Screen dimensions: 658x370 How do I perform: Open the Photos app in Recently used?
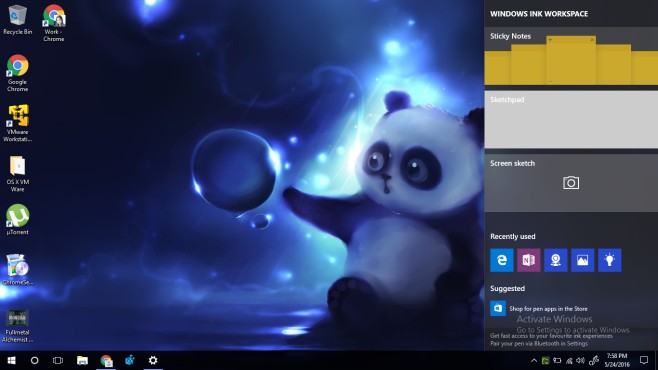(x=582, y=260)
